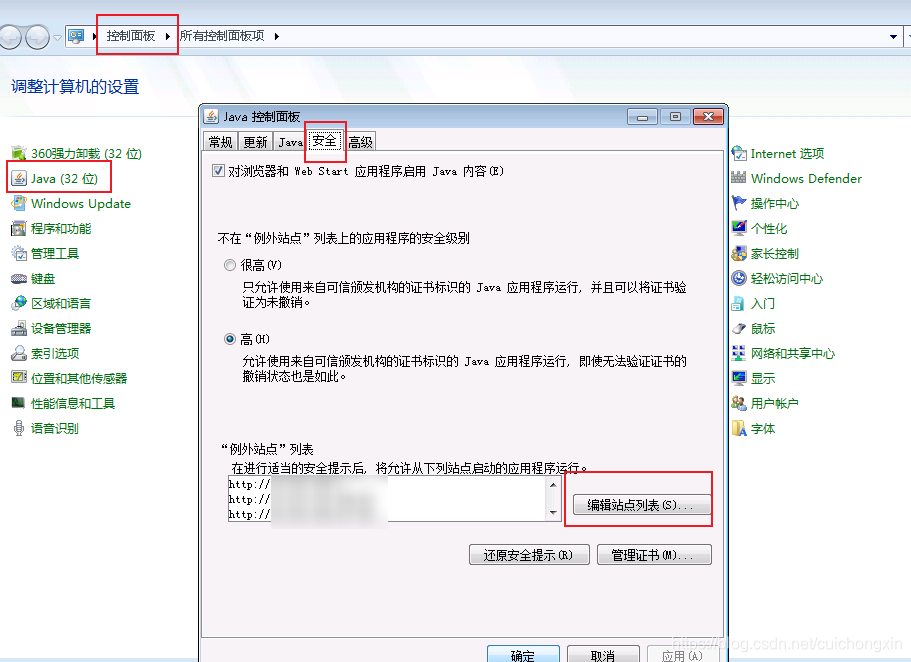The height and width of the screenshot is (662, 911).
Task: Click 取消 button
Action: tap(603, 654)
